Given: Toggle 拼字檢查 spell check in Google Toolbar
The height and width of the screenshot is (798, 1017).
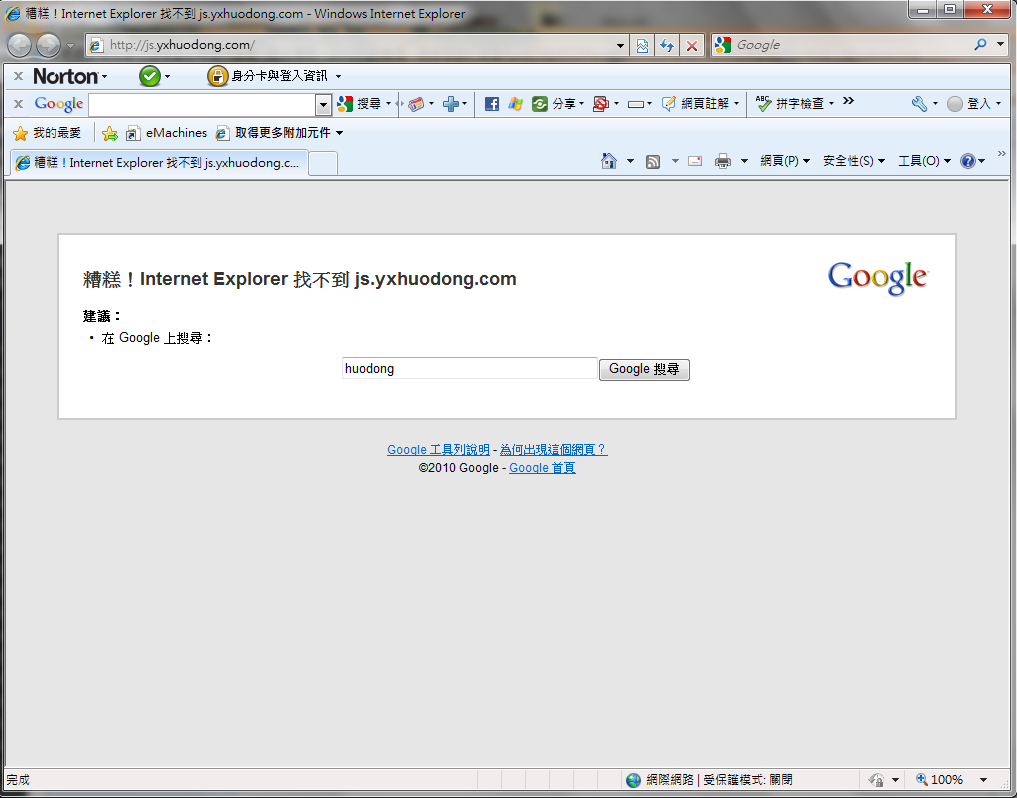Looking at the screenshot, I should click(x=791, y=104).
